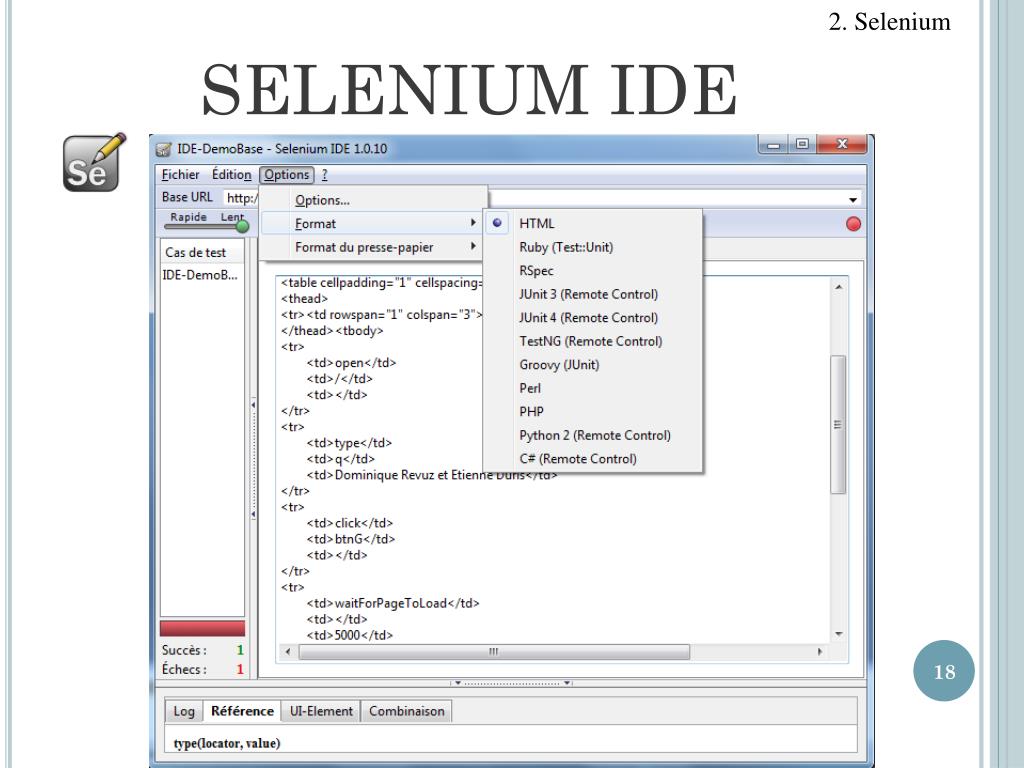Switch to the Log tab

point(184,711)
